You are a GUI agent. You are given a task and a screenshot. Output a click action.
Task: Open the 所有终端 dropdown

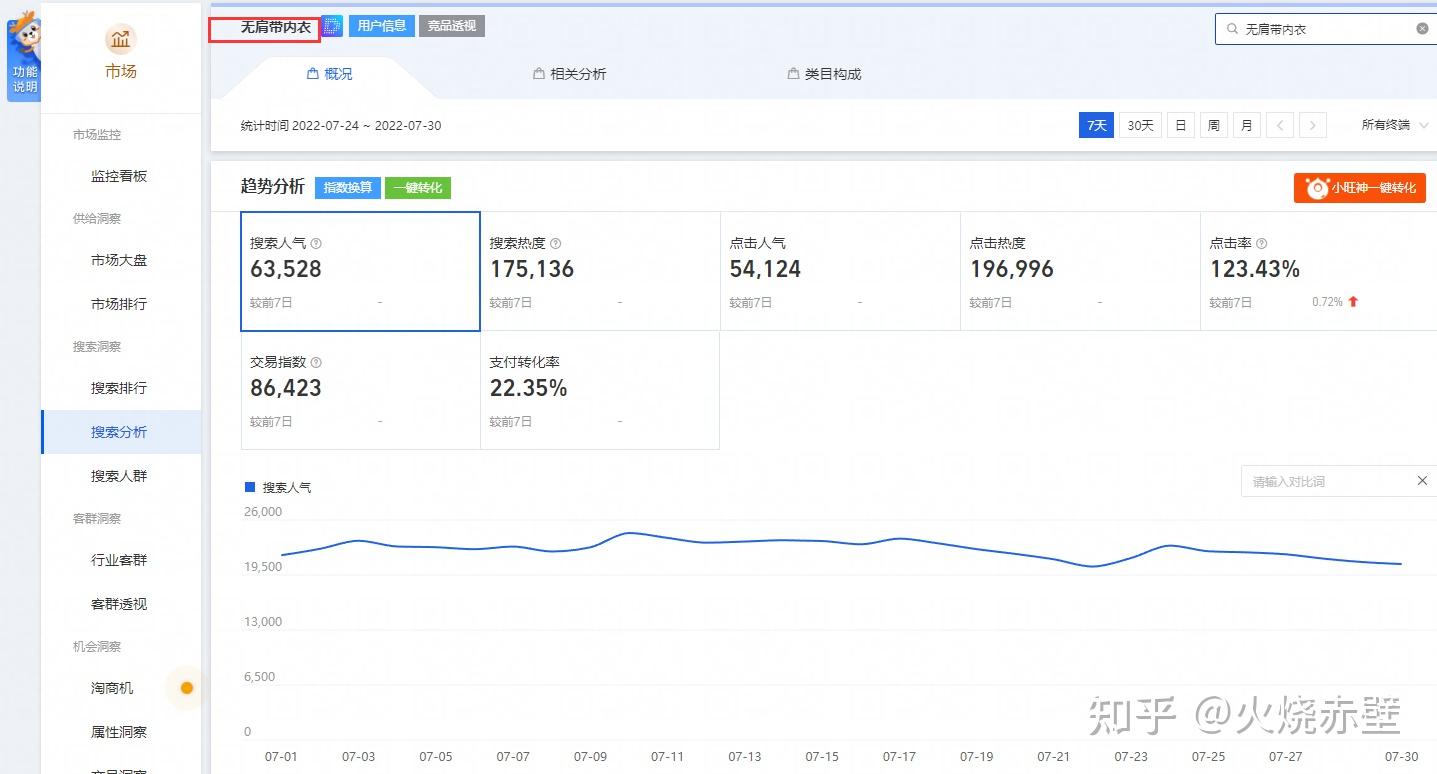pyautogui.click(x=1395, y=125)
